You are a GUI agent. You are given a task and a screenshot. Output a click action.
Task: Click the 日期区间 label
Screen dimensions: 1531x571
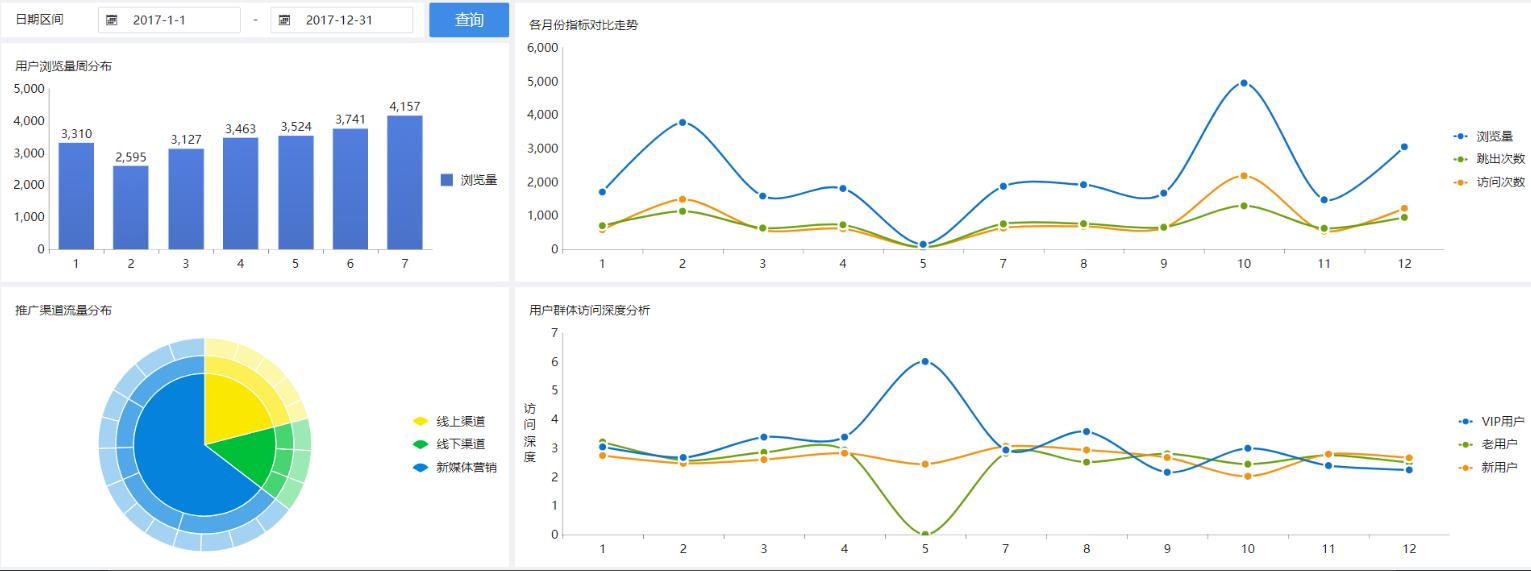tap(40, 20)
